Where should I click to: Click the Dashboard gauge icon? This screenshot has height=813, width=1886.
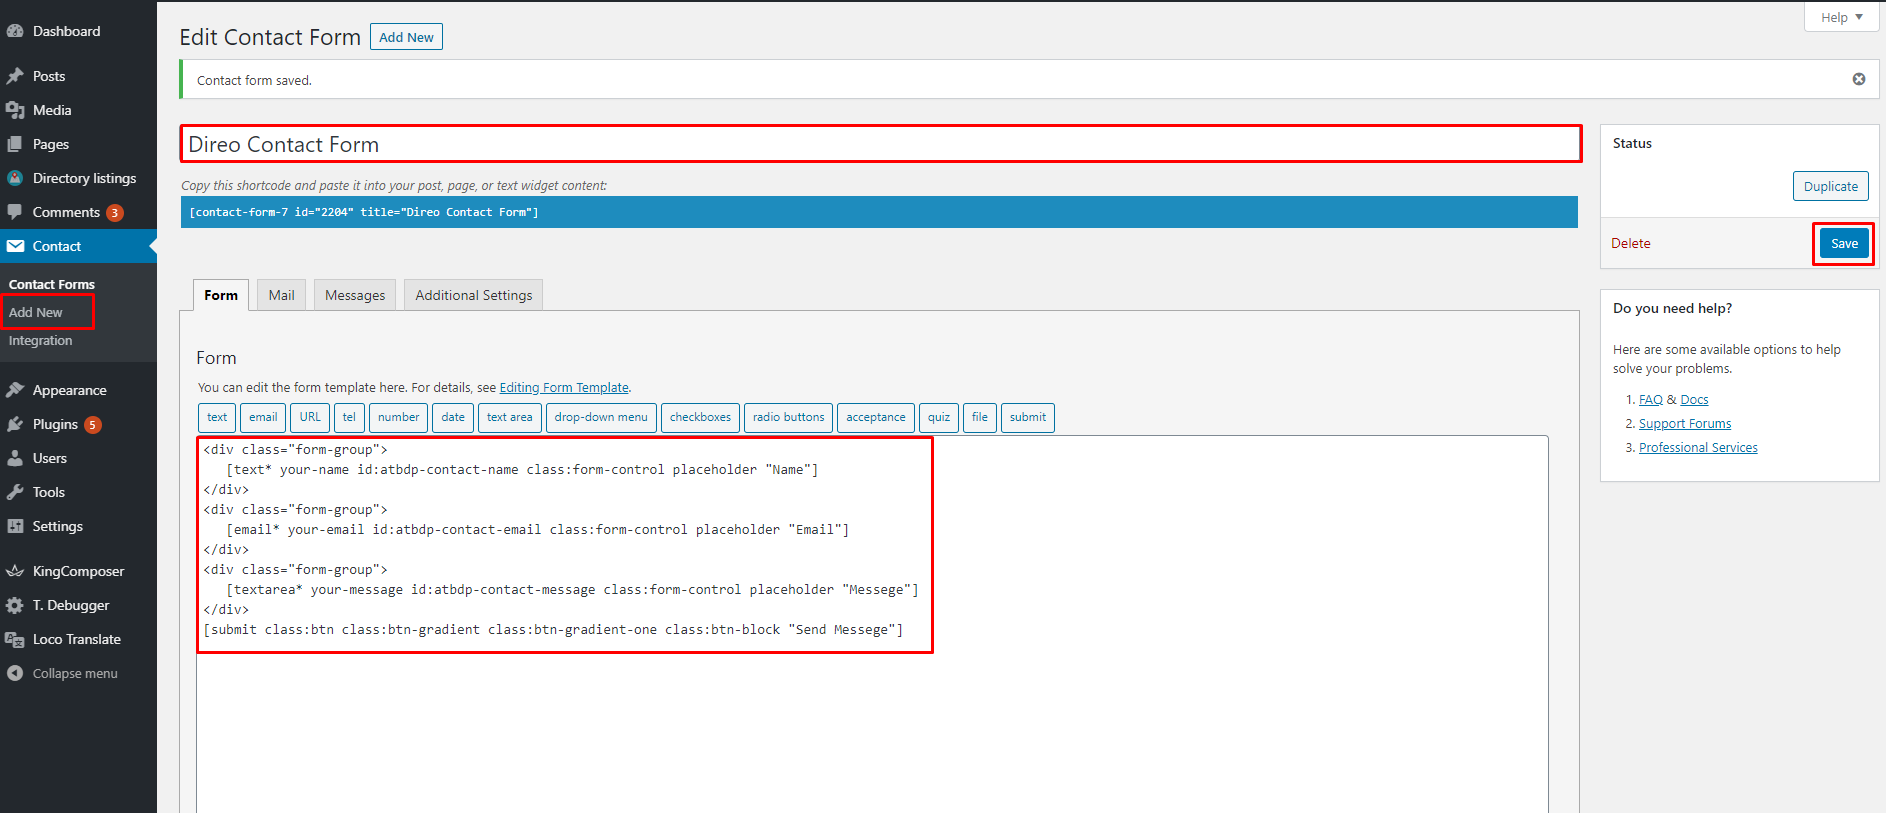coord(15,31)
